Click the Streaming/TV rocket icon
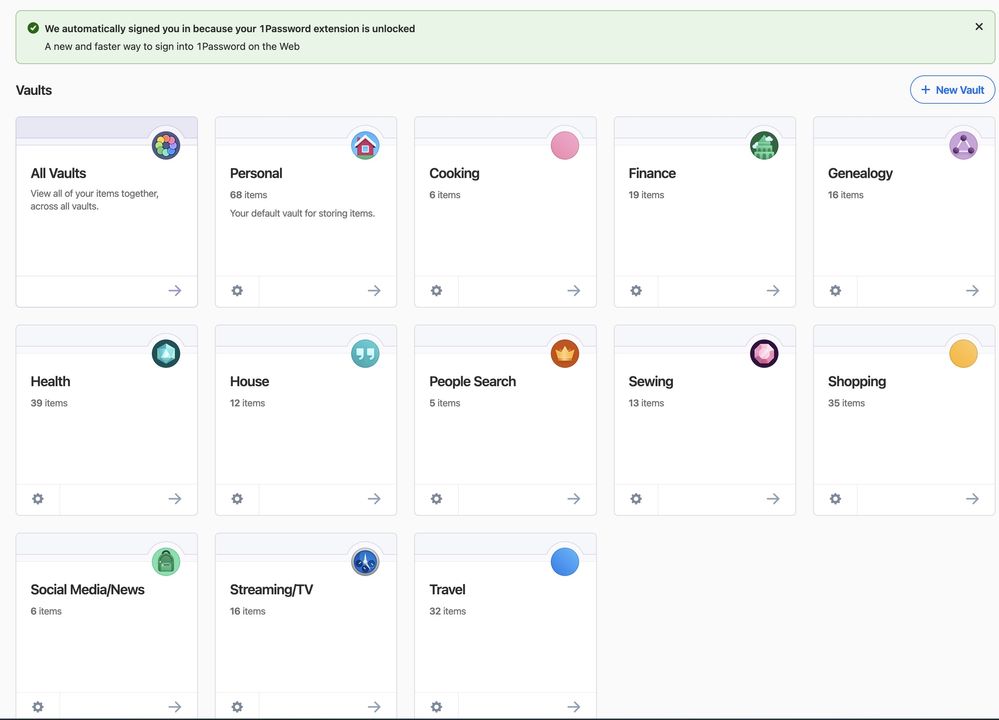Image resolution: width=999 pixels, height=720 pixels. click(365, 562)
